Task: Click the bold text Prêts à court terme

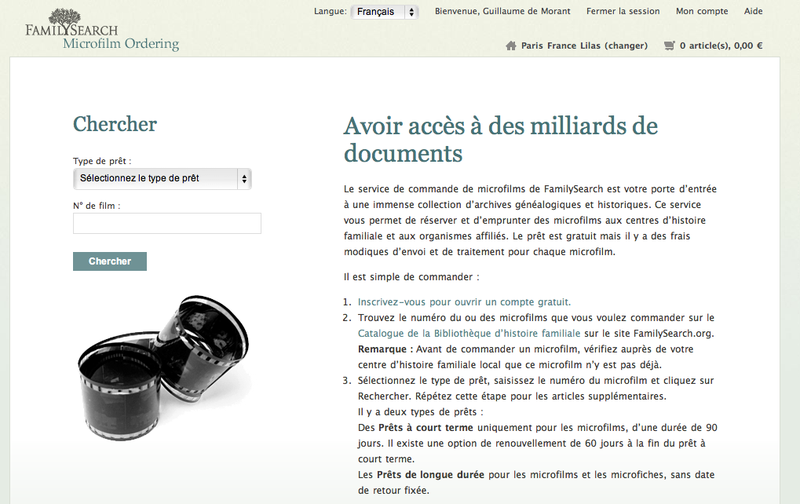Action: (426, 428)
